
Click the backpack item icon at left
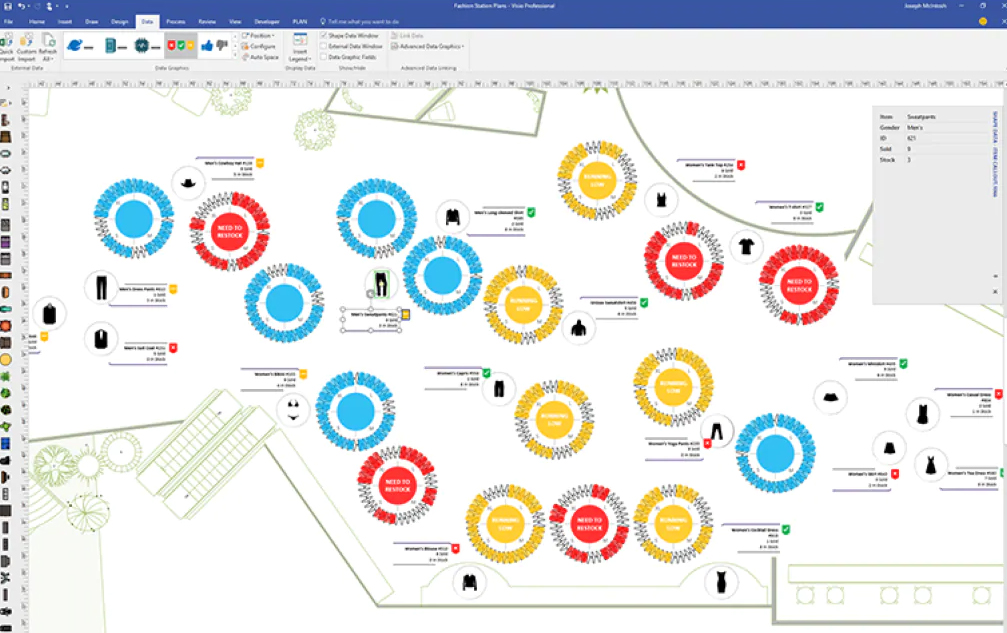[49, 314]
